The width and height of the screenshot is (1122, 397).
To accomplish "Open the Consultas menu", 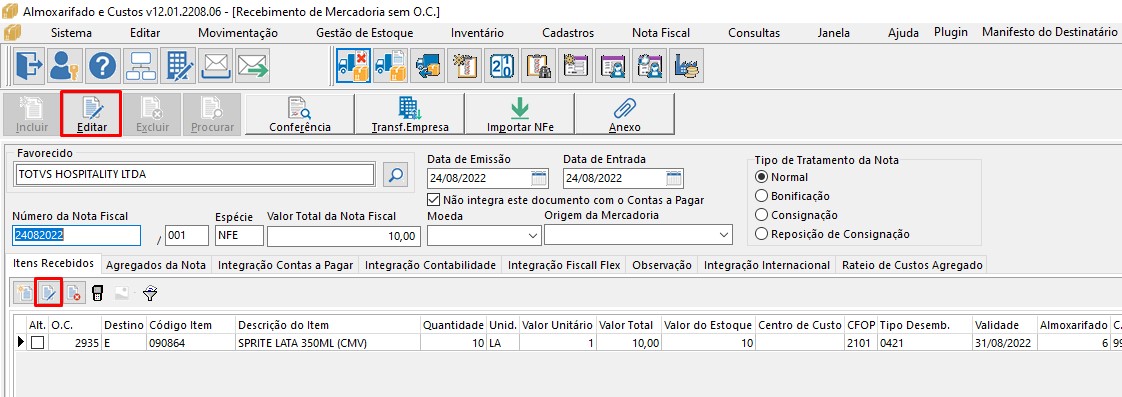I will (x=754, y=32).
